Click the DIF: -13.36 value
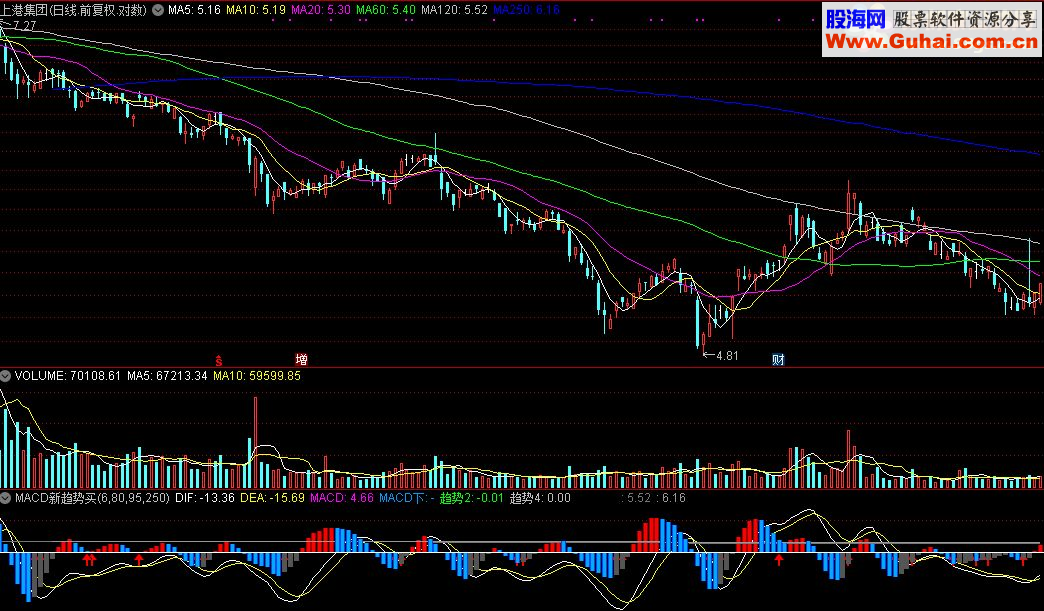The image size is (1044, 611). (x=205, y=498)
